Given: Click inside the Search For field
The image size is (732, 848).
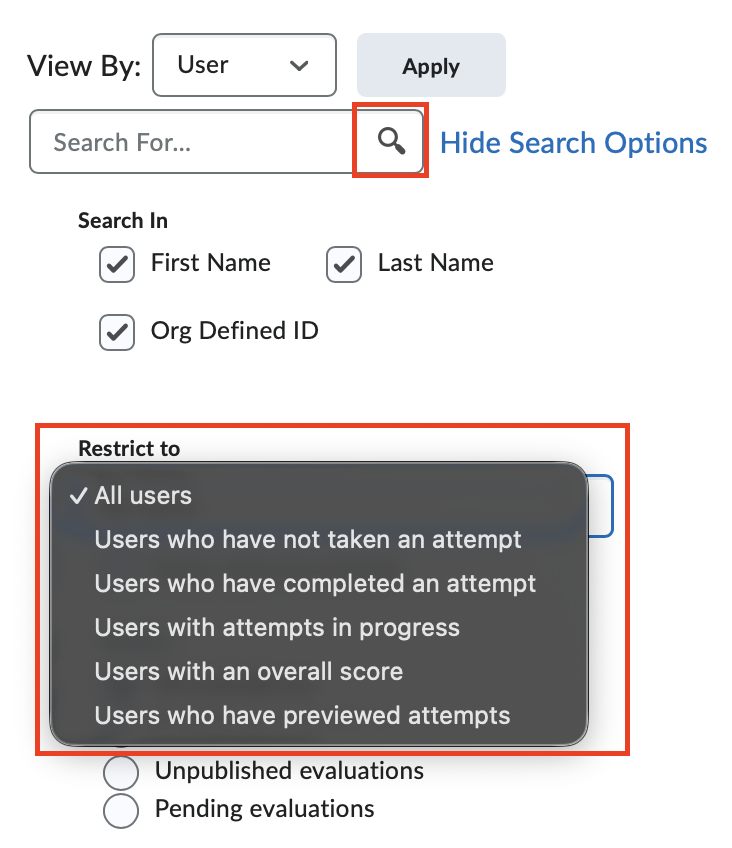Looking at the screenshot, I should tap(190, 141).
